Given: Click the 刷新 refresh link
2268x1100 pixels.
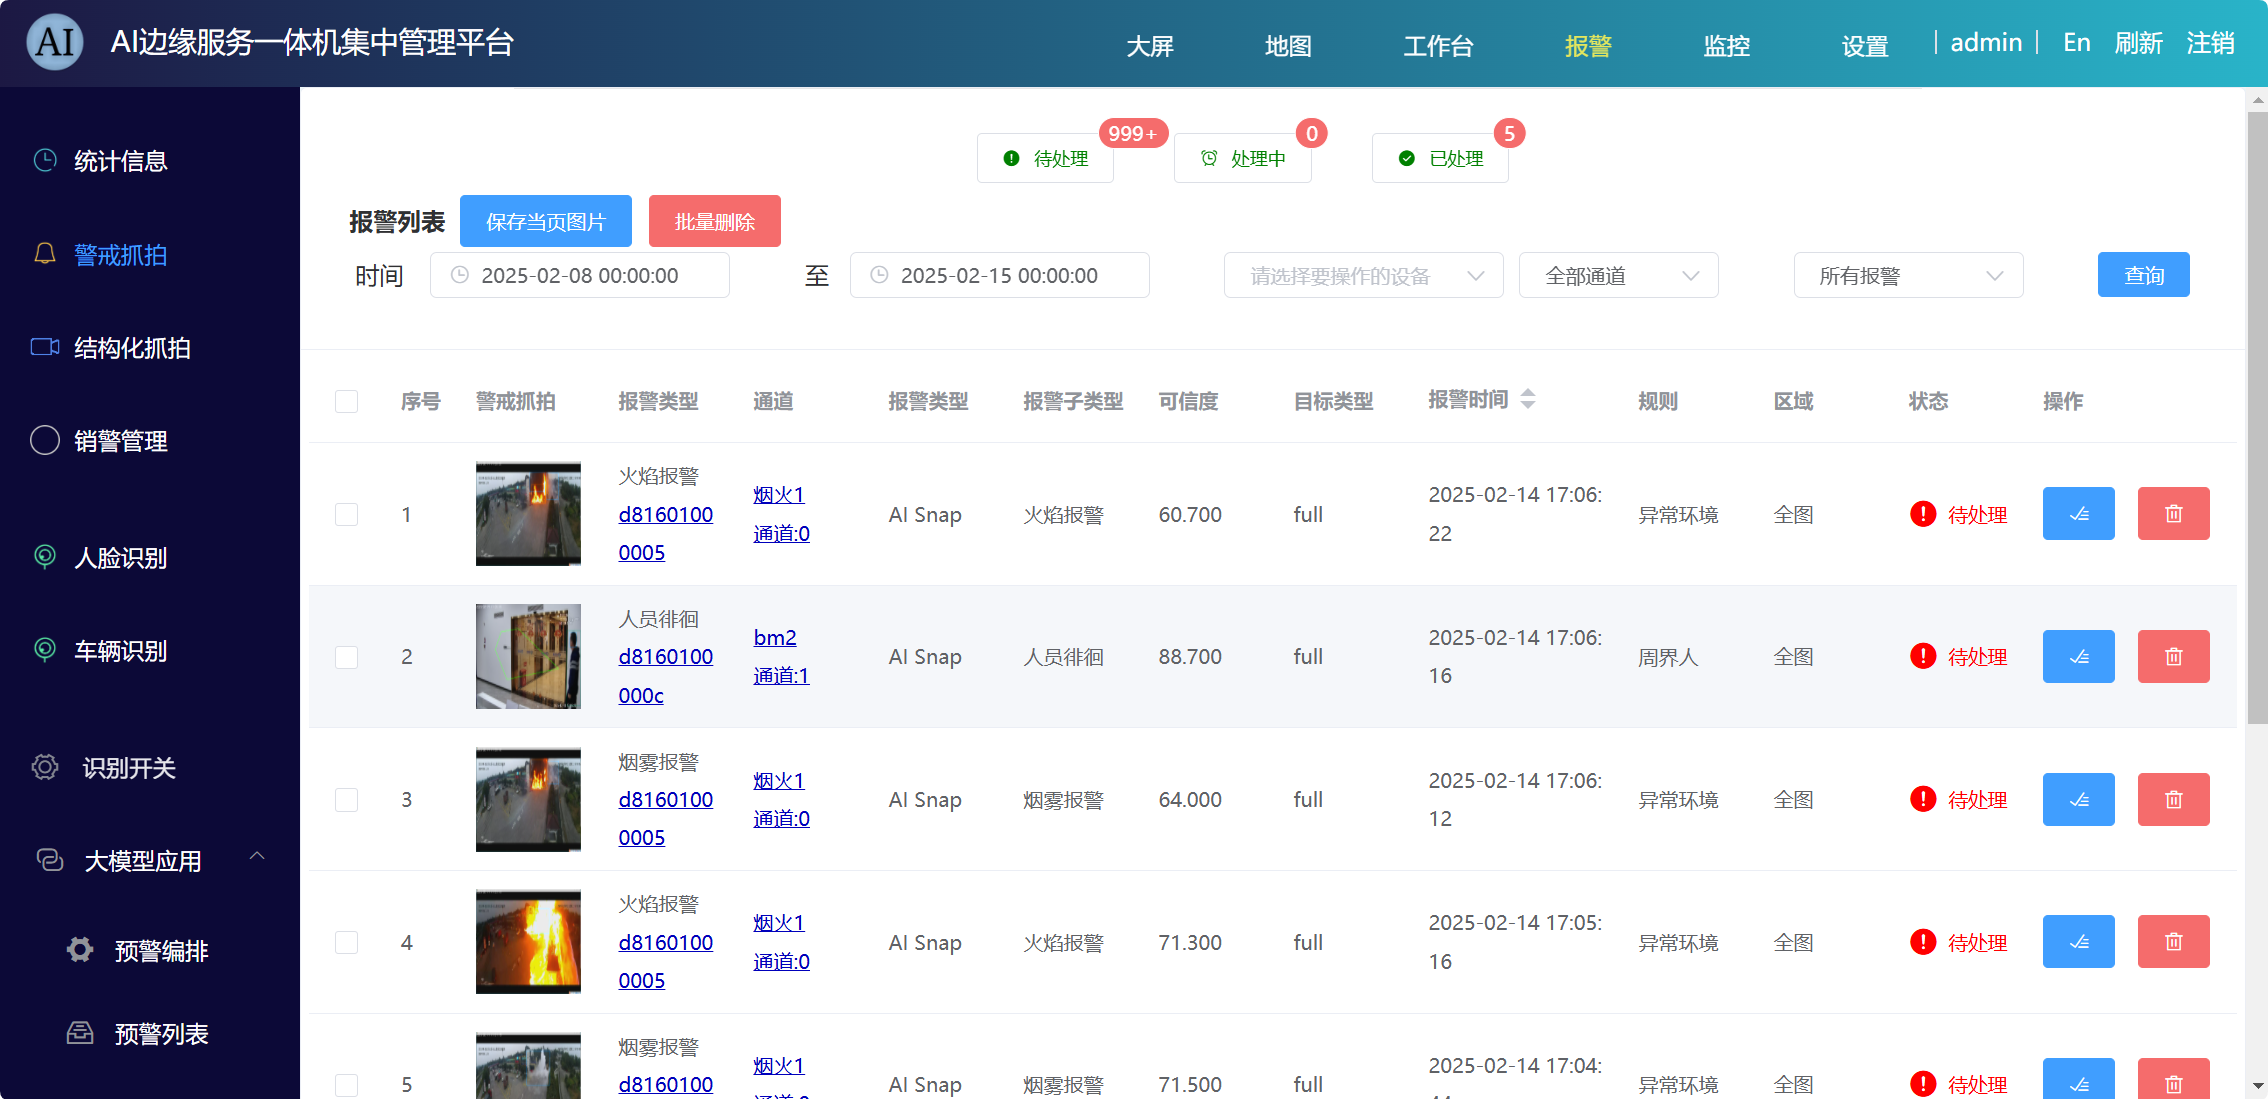Looking at the screenshot, I should 2138,43.
